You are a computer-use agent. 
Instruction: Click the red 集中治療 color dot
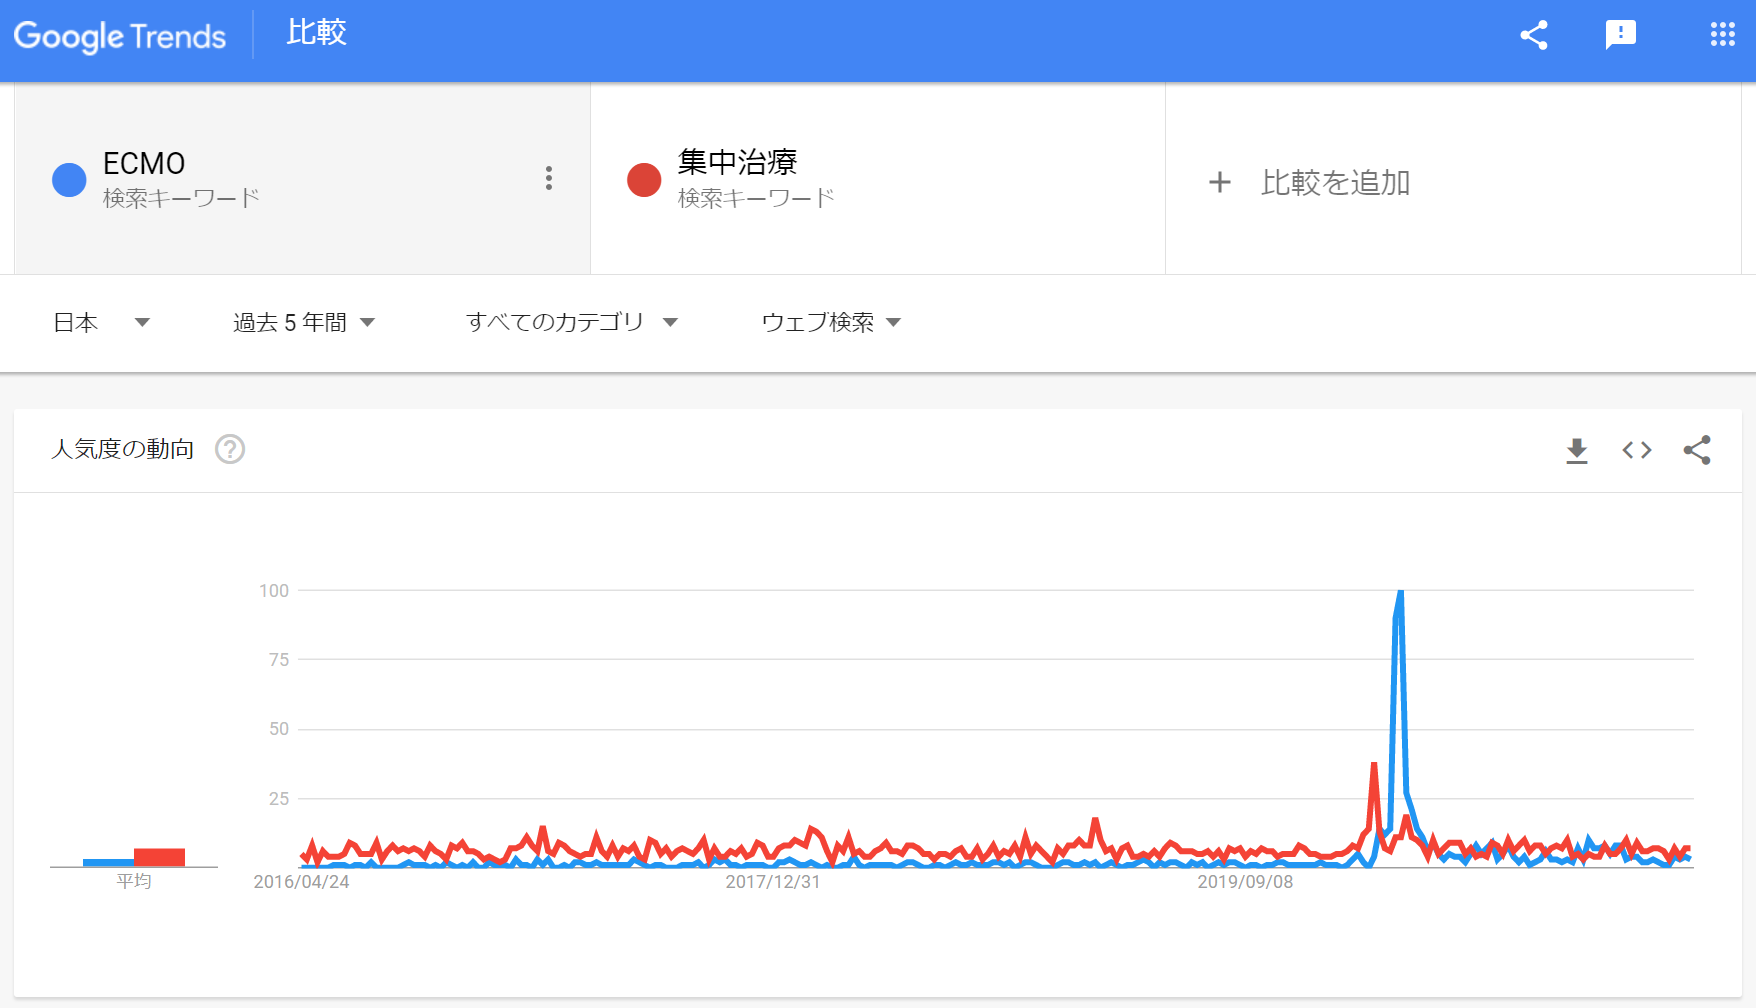(644, 180)
